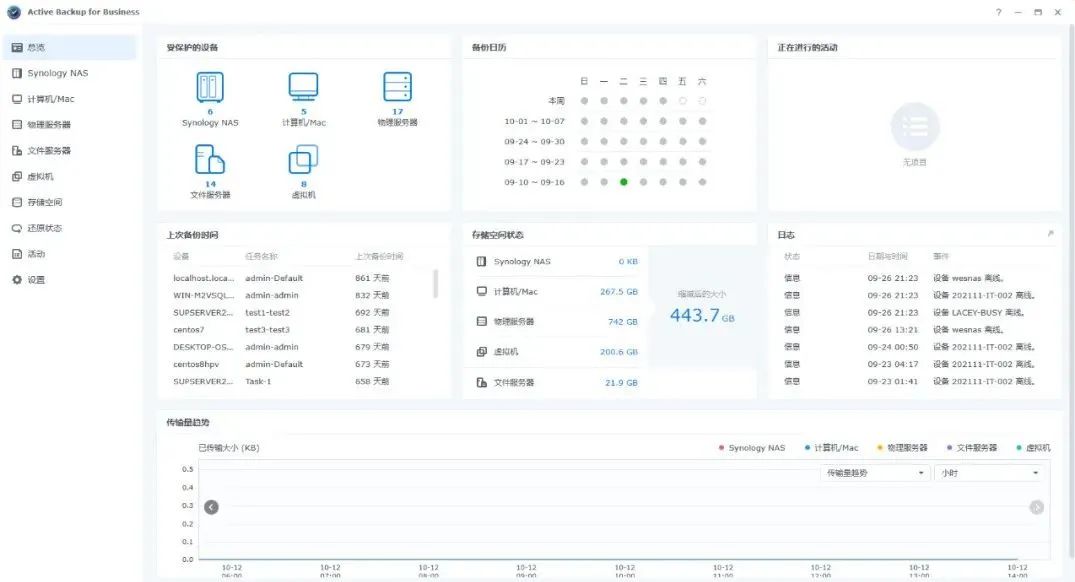The width and height of the screenshot is (1075, 582).
Task: Click the help question mark icon
Action: click(998, 12)
